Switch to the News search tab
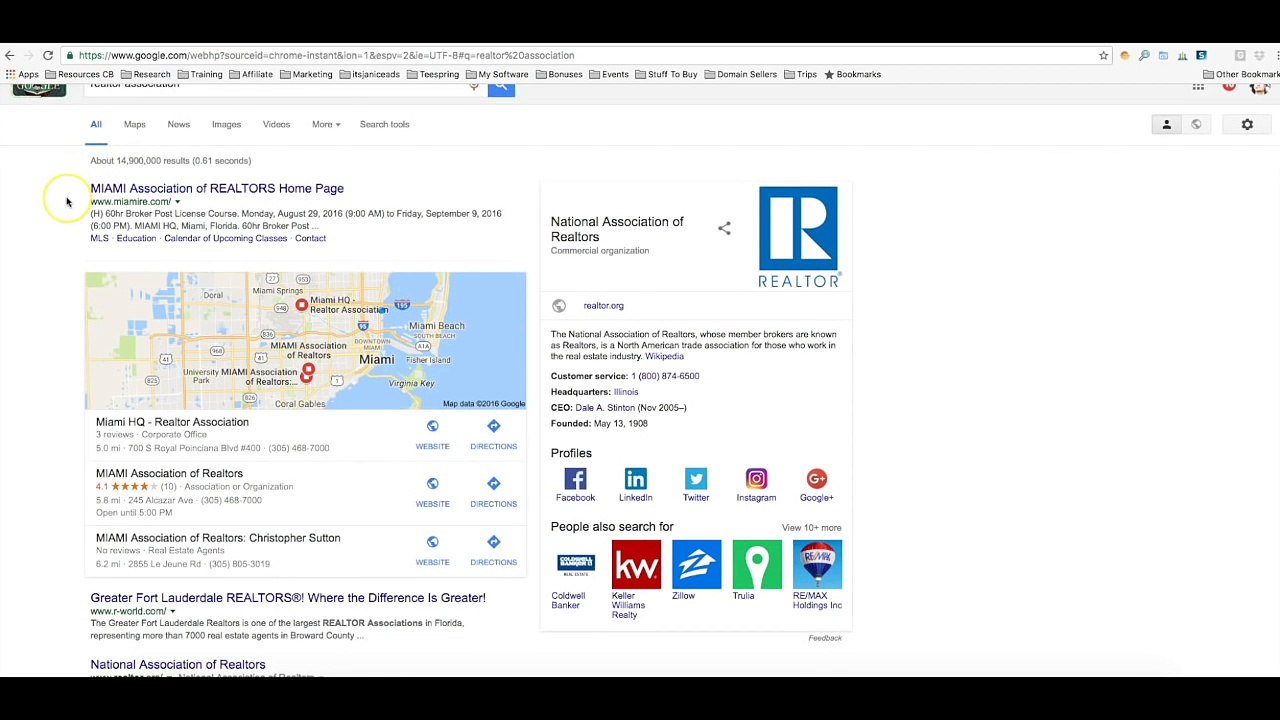 tap(179, 125)
